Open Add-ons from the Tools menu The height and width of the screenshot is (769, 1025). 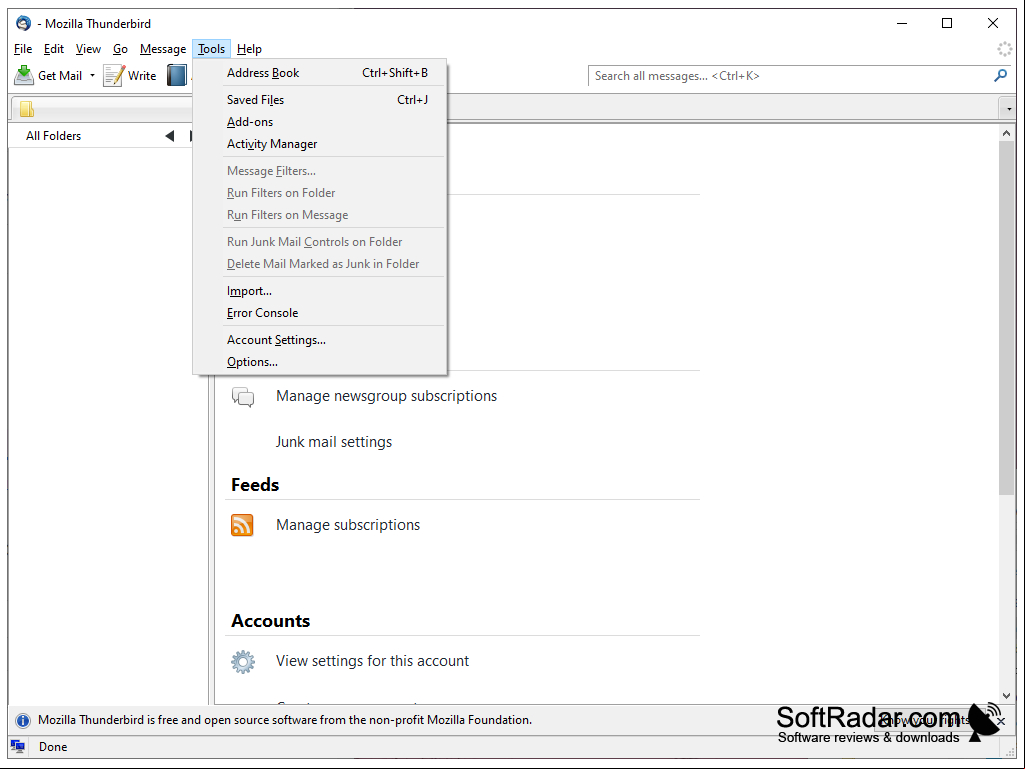(x=320, y=122)
